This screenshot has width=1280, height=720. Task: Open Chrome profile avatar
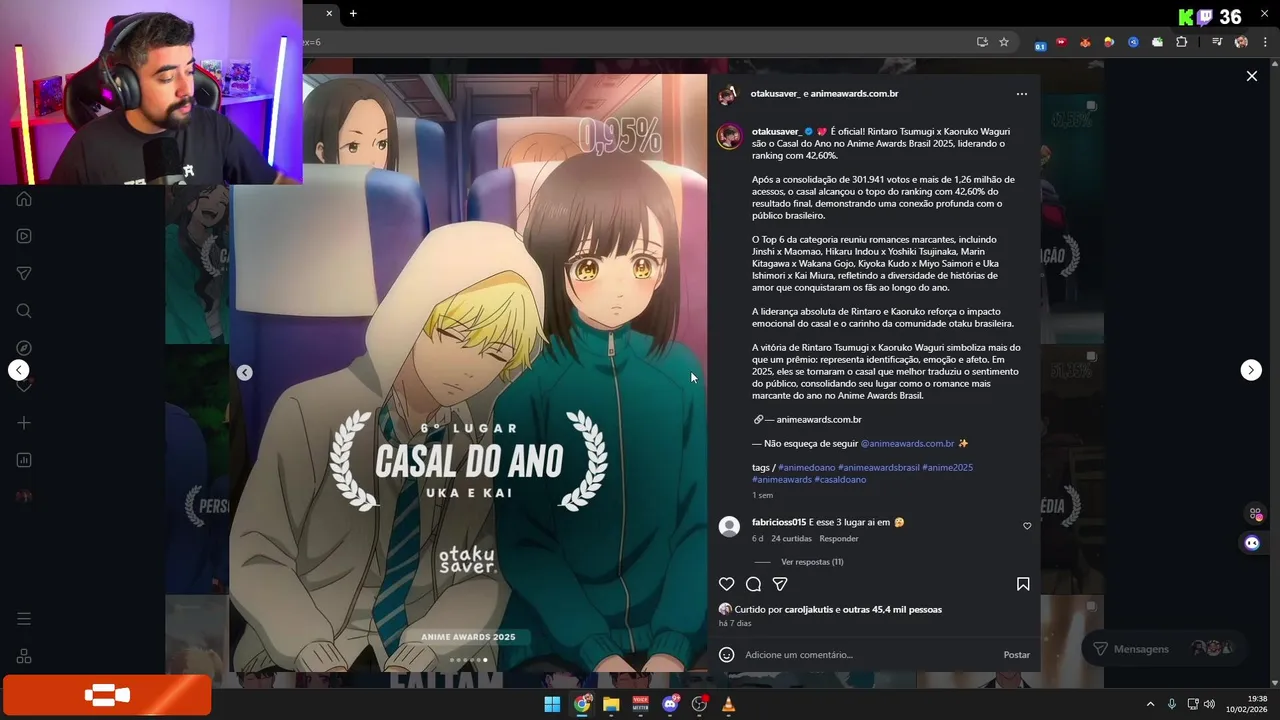point(1241,42)
